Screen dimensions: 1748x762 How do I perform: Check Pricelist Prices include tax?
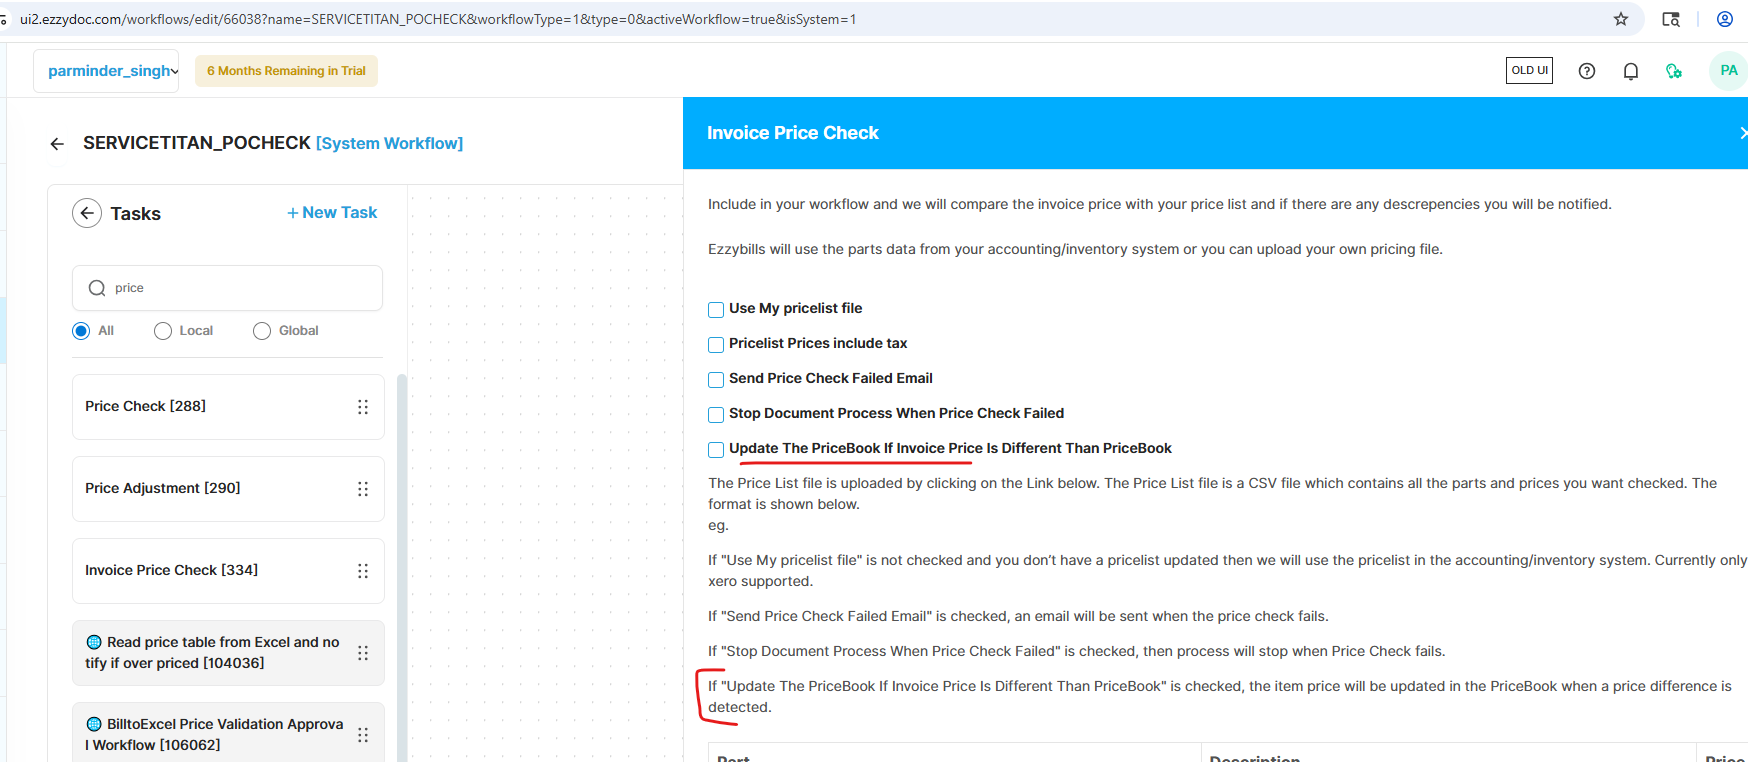[716, 345]
